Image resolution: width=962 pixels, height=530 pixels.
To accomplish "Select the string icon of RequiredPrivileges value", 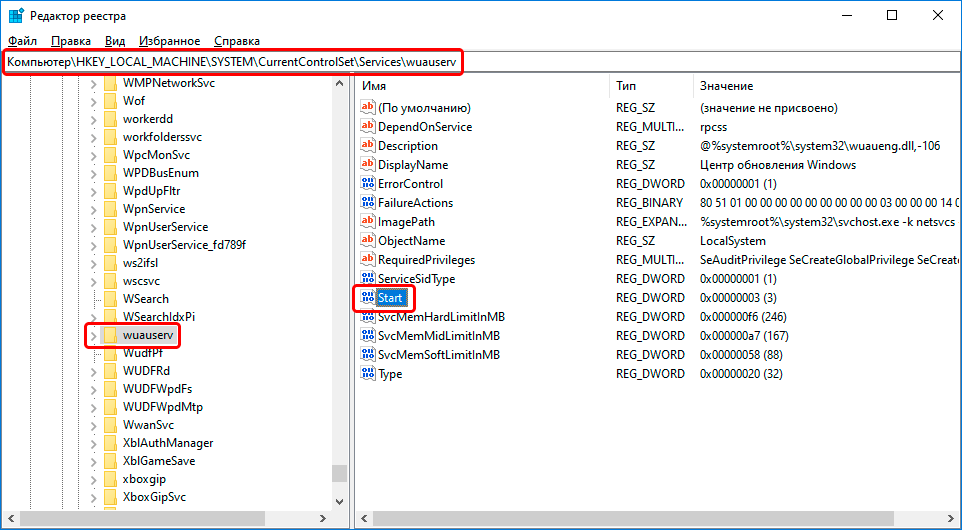I will pos(367,259).
